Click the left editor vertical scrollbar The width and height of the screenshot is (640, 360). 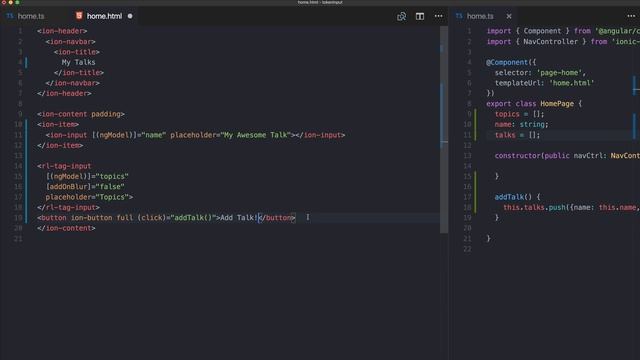click(444, 130)
